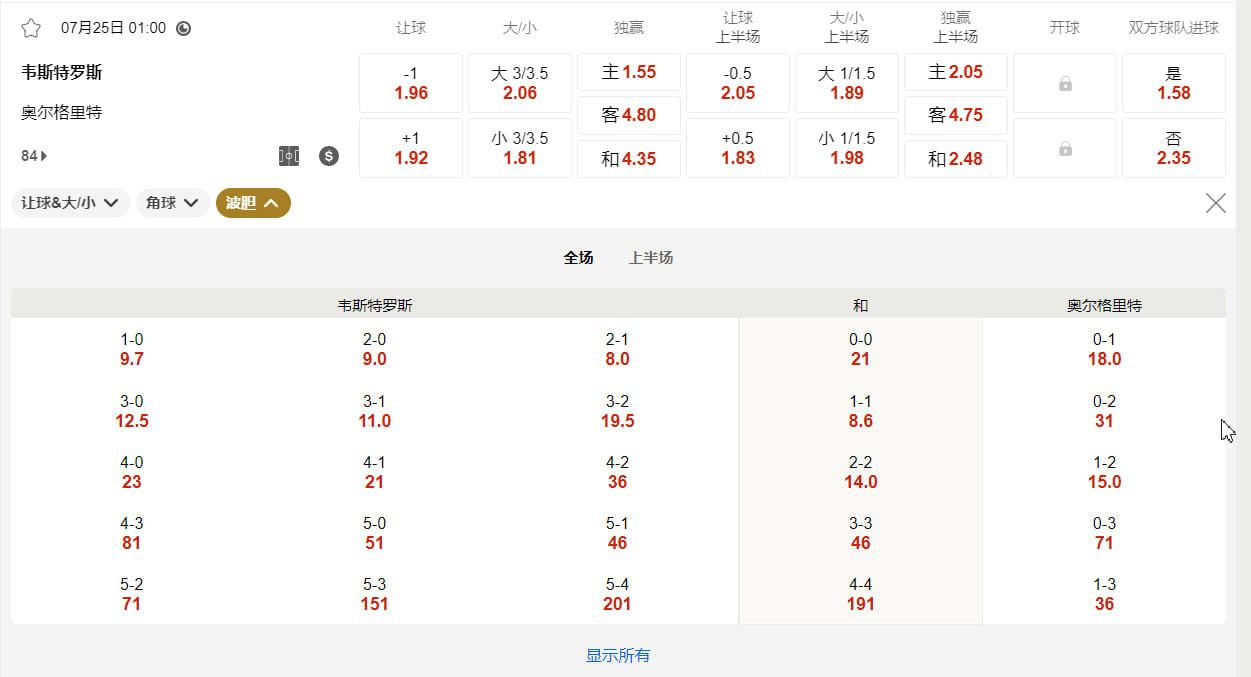Choose correct score 3-2 at 19.5

coord(618,411)
